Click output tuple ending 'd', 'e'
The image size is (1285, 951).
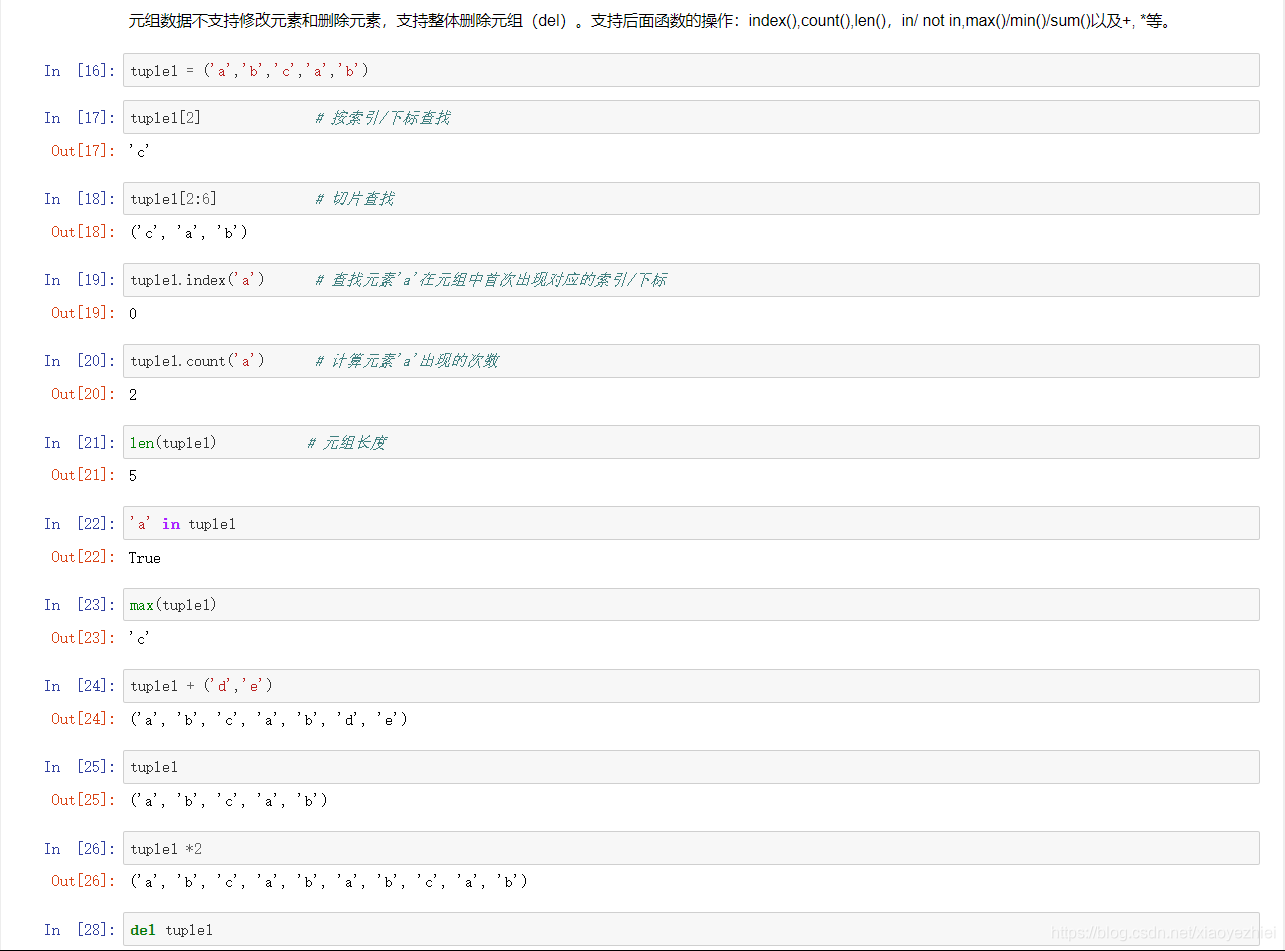[269, 719]
